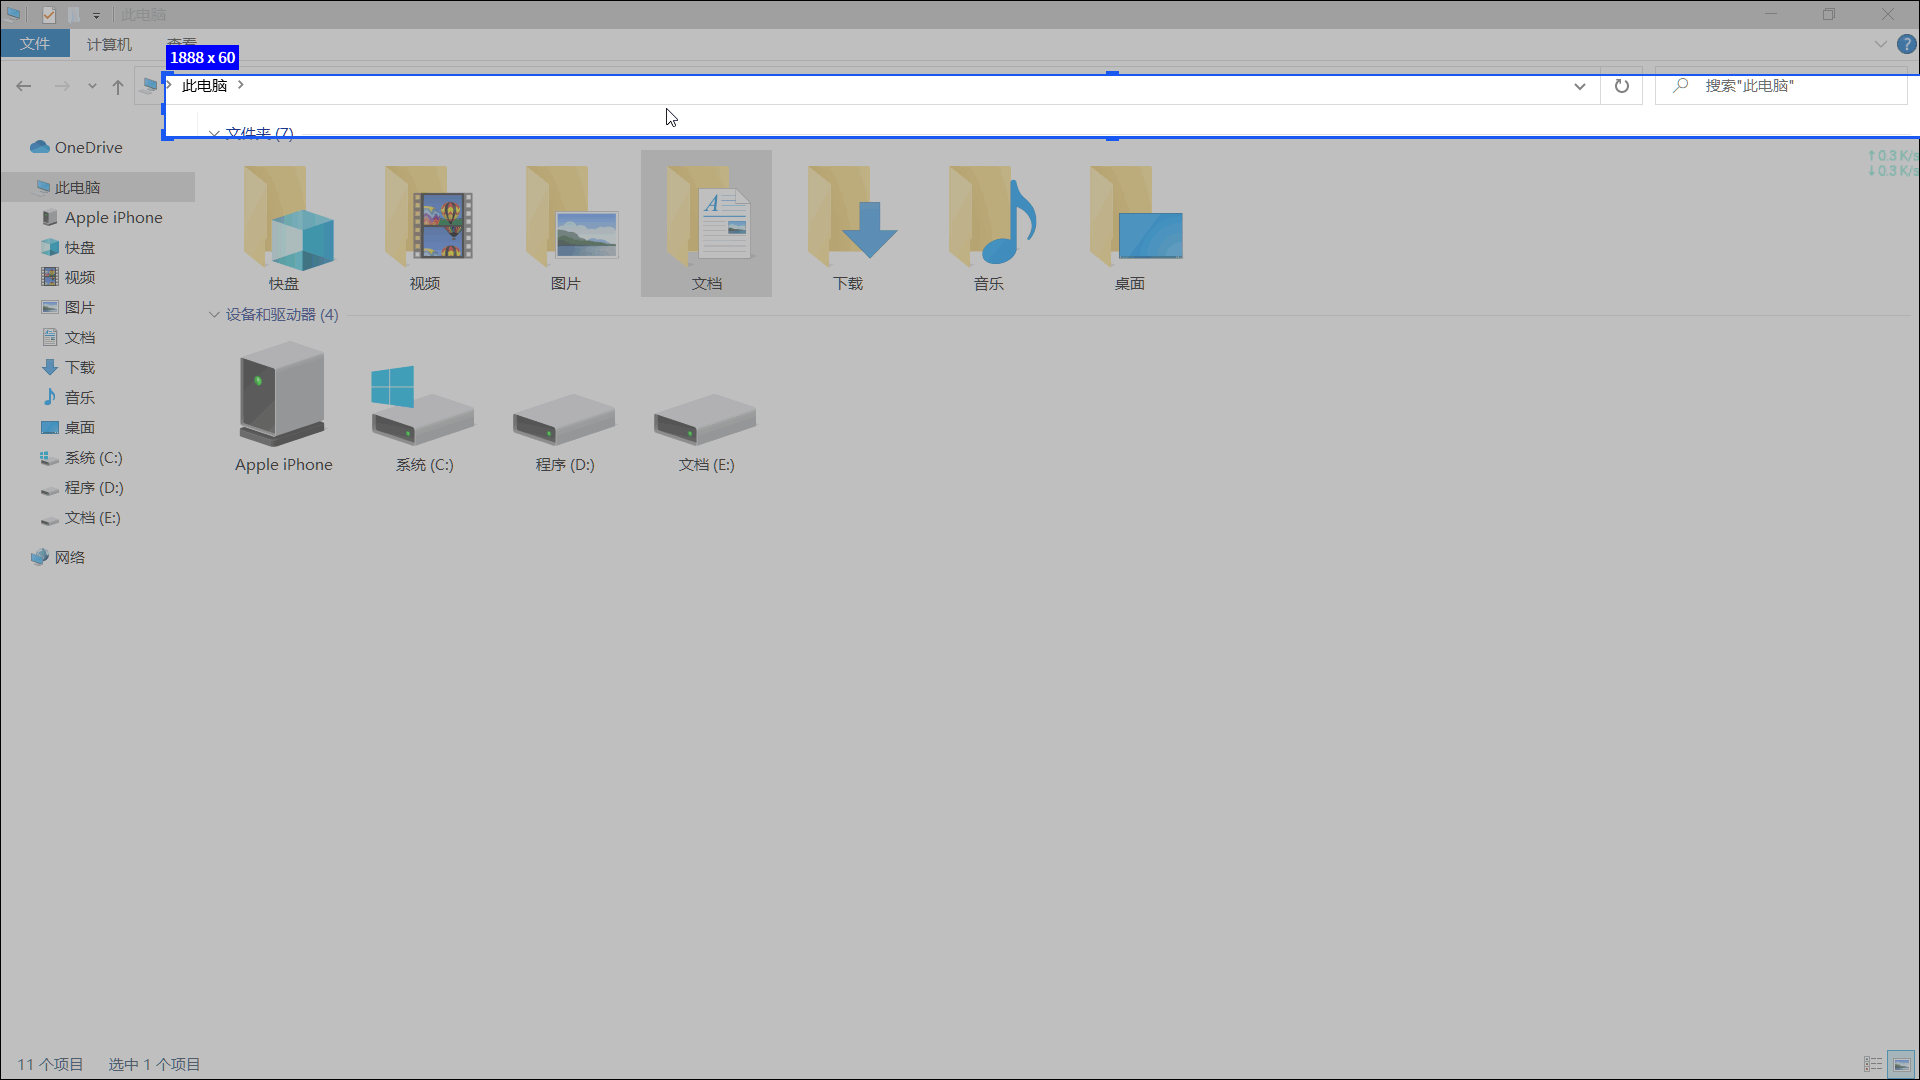Image resolution: width=1920 pixels, height=1080 pixels.
Task: Click the help question mark icon
Action: tap(1906, 44)
